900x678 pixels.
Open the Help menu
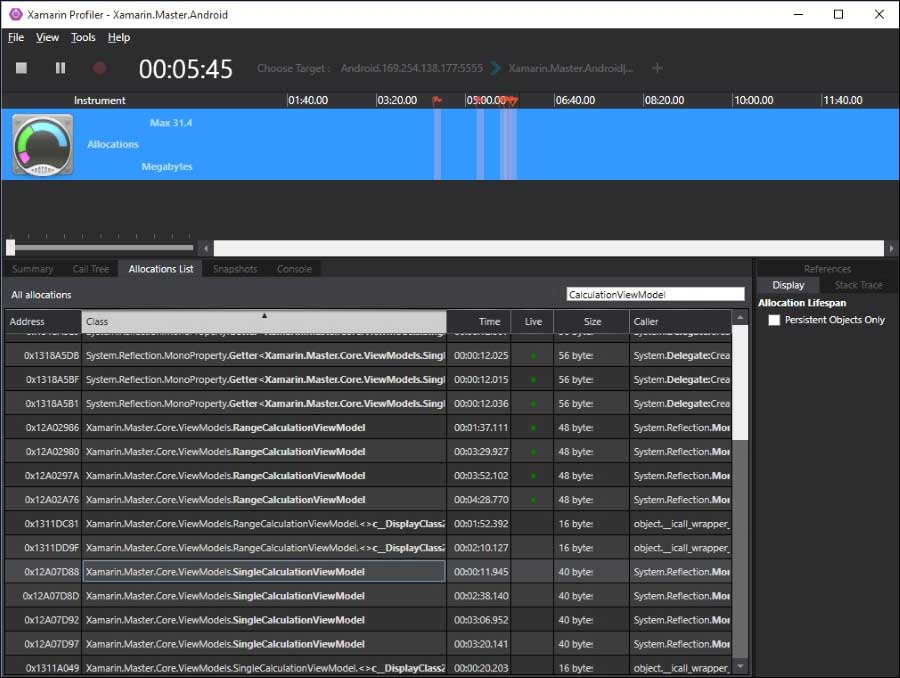119,37
